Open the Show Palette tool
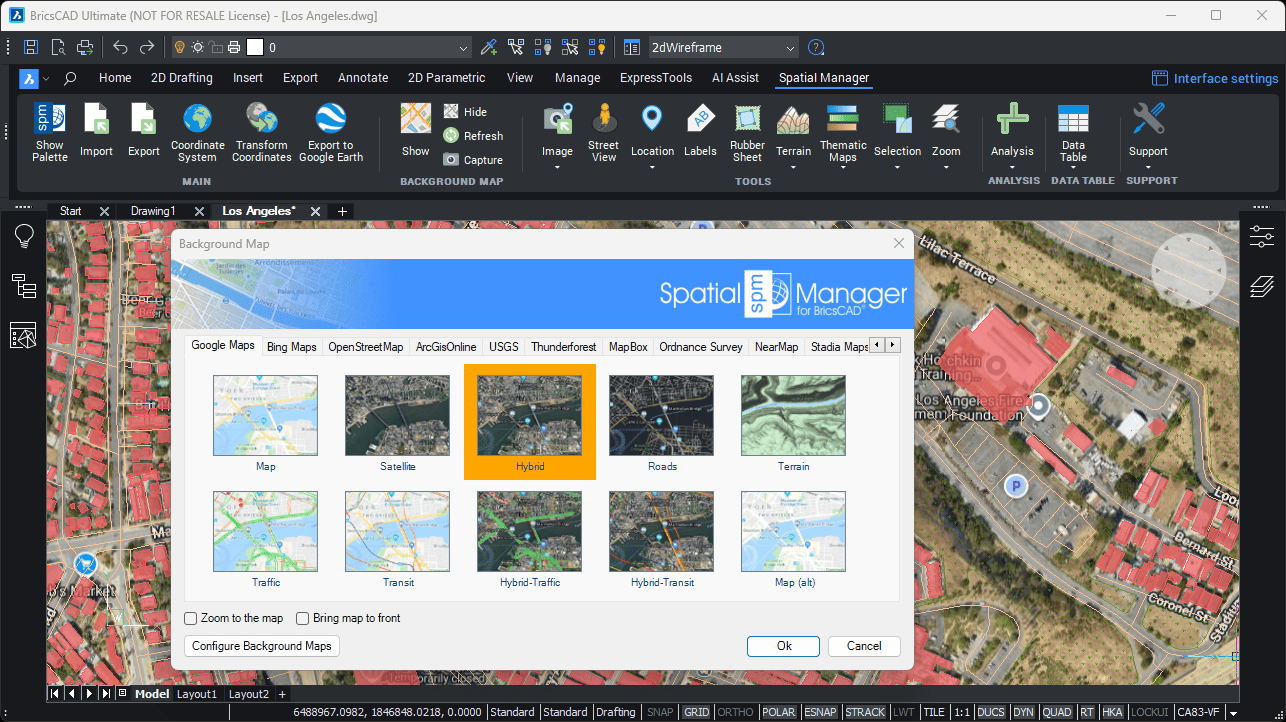This screenshot has height=722, width=1286. click(50, 132)
